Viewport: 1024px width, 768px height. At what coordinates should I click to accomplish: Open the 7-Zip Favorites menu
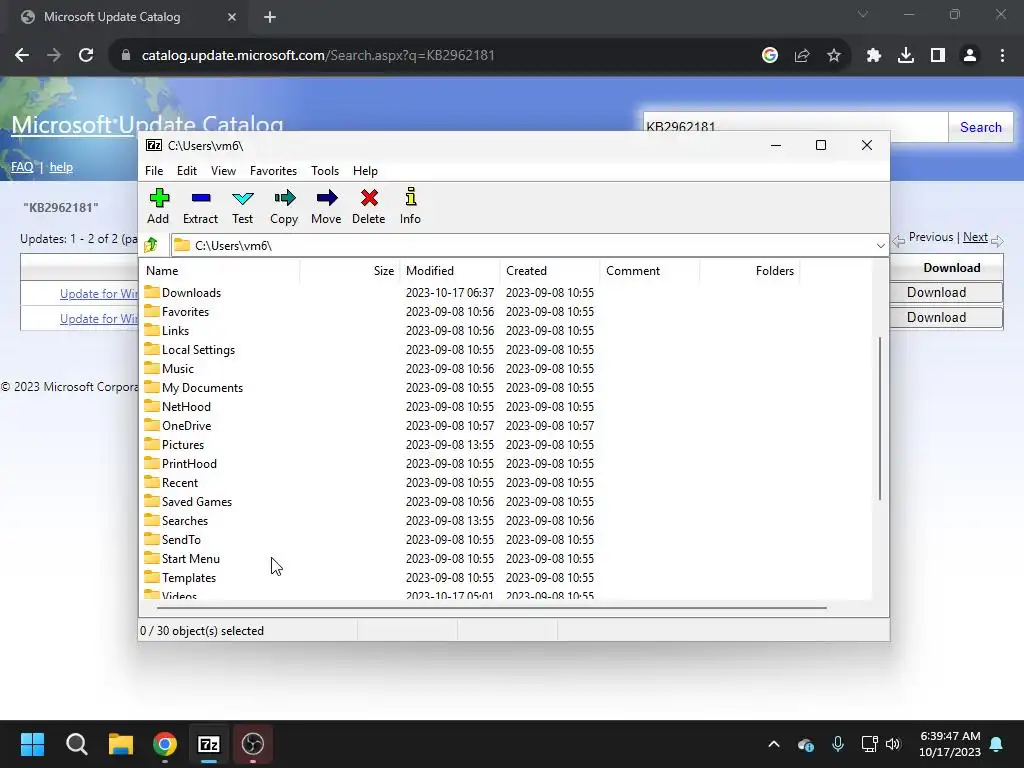click(273, 170)
